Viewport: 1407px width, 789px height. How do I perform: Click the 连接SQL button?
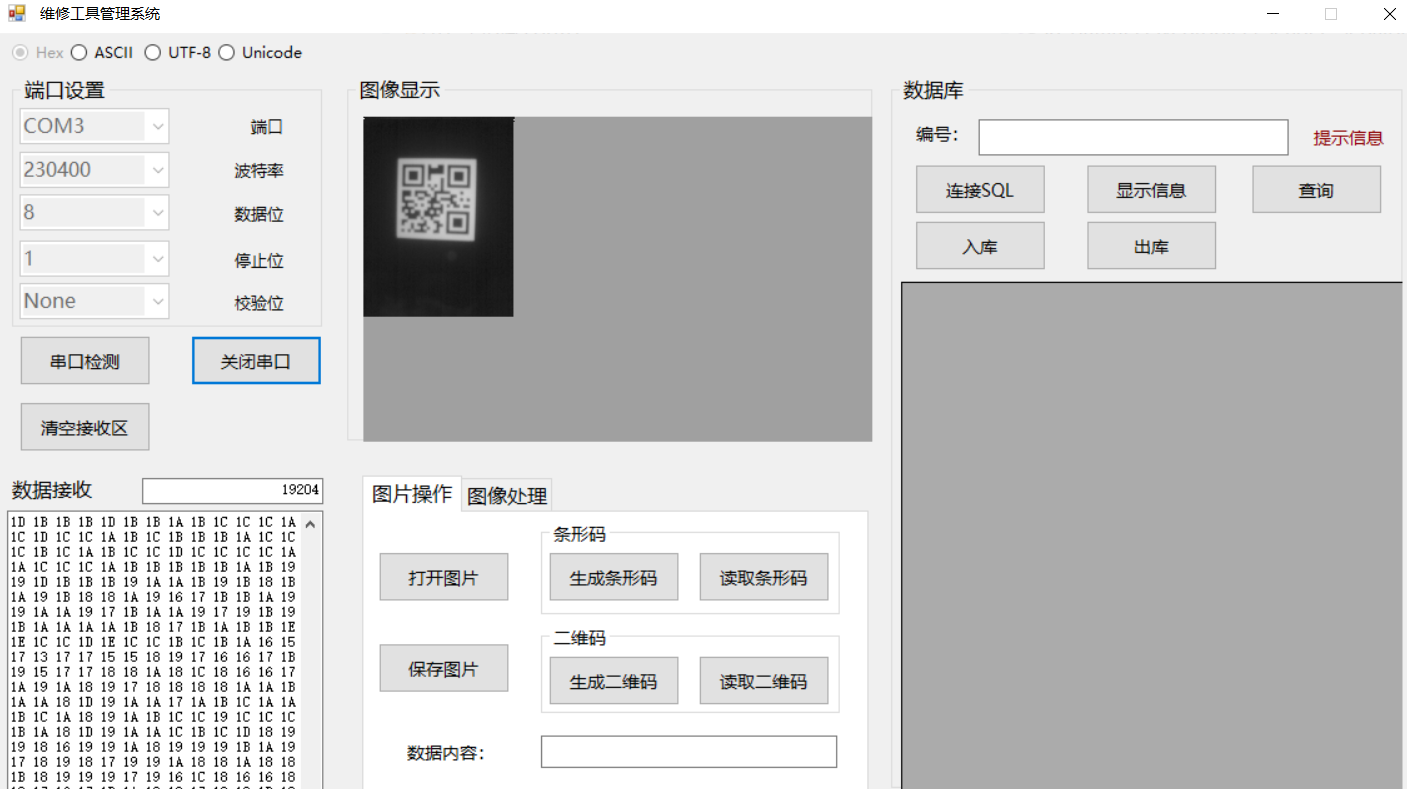point(980,189)
